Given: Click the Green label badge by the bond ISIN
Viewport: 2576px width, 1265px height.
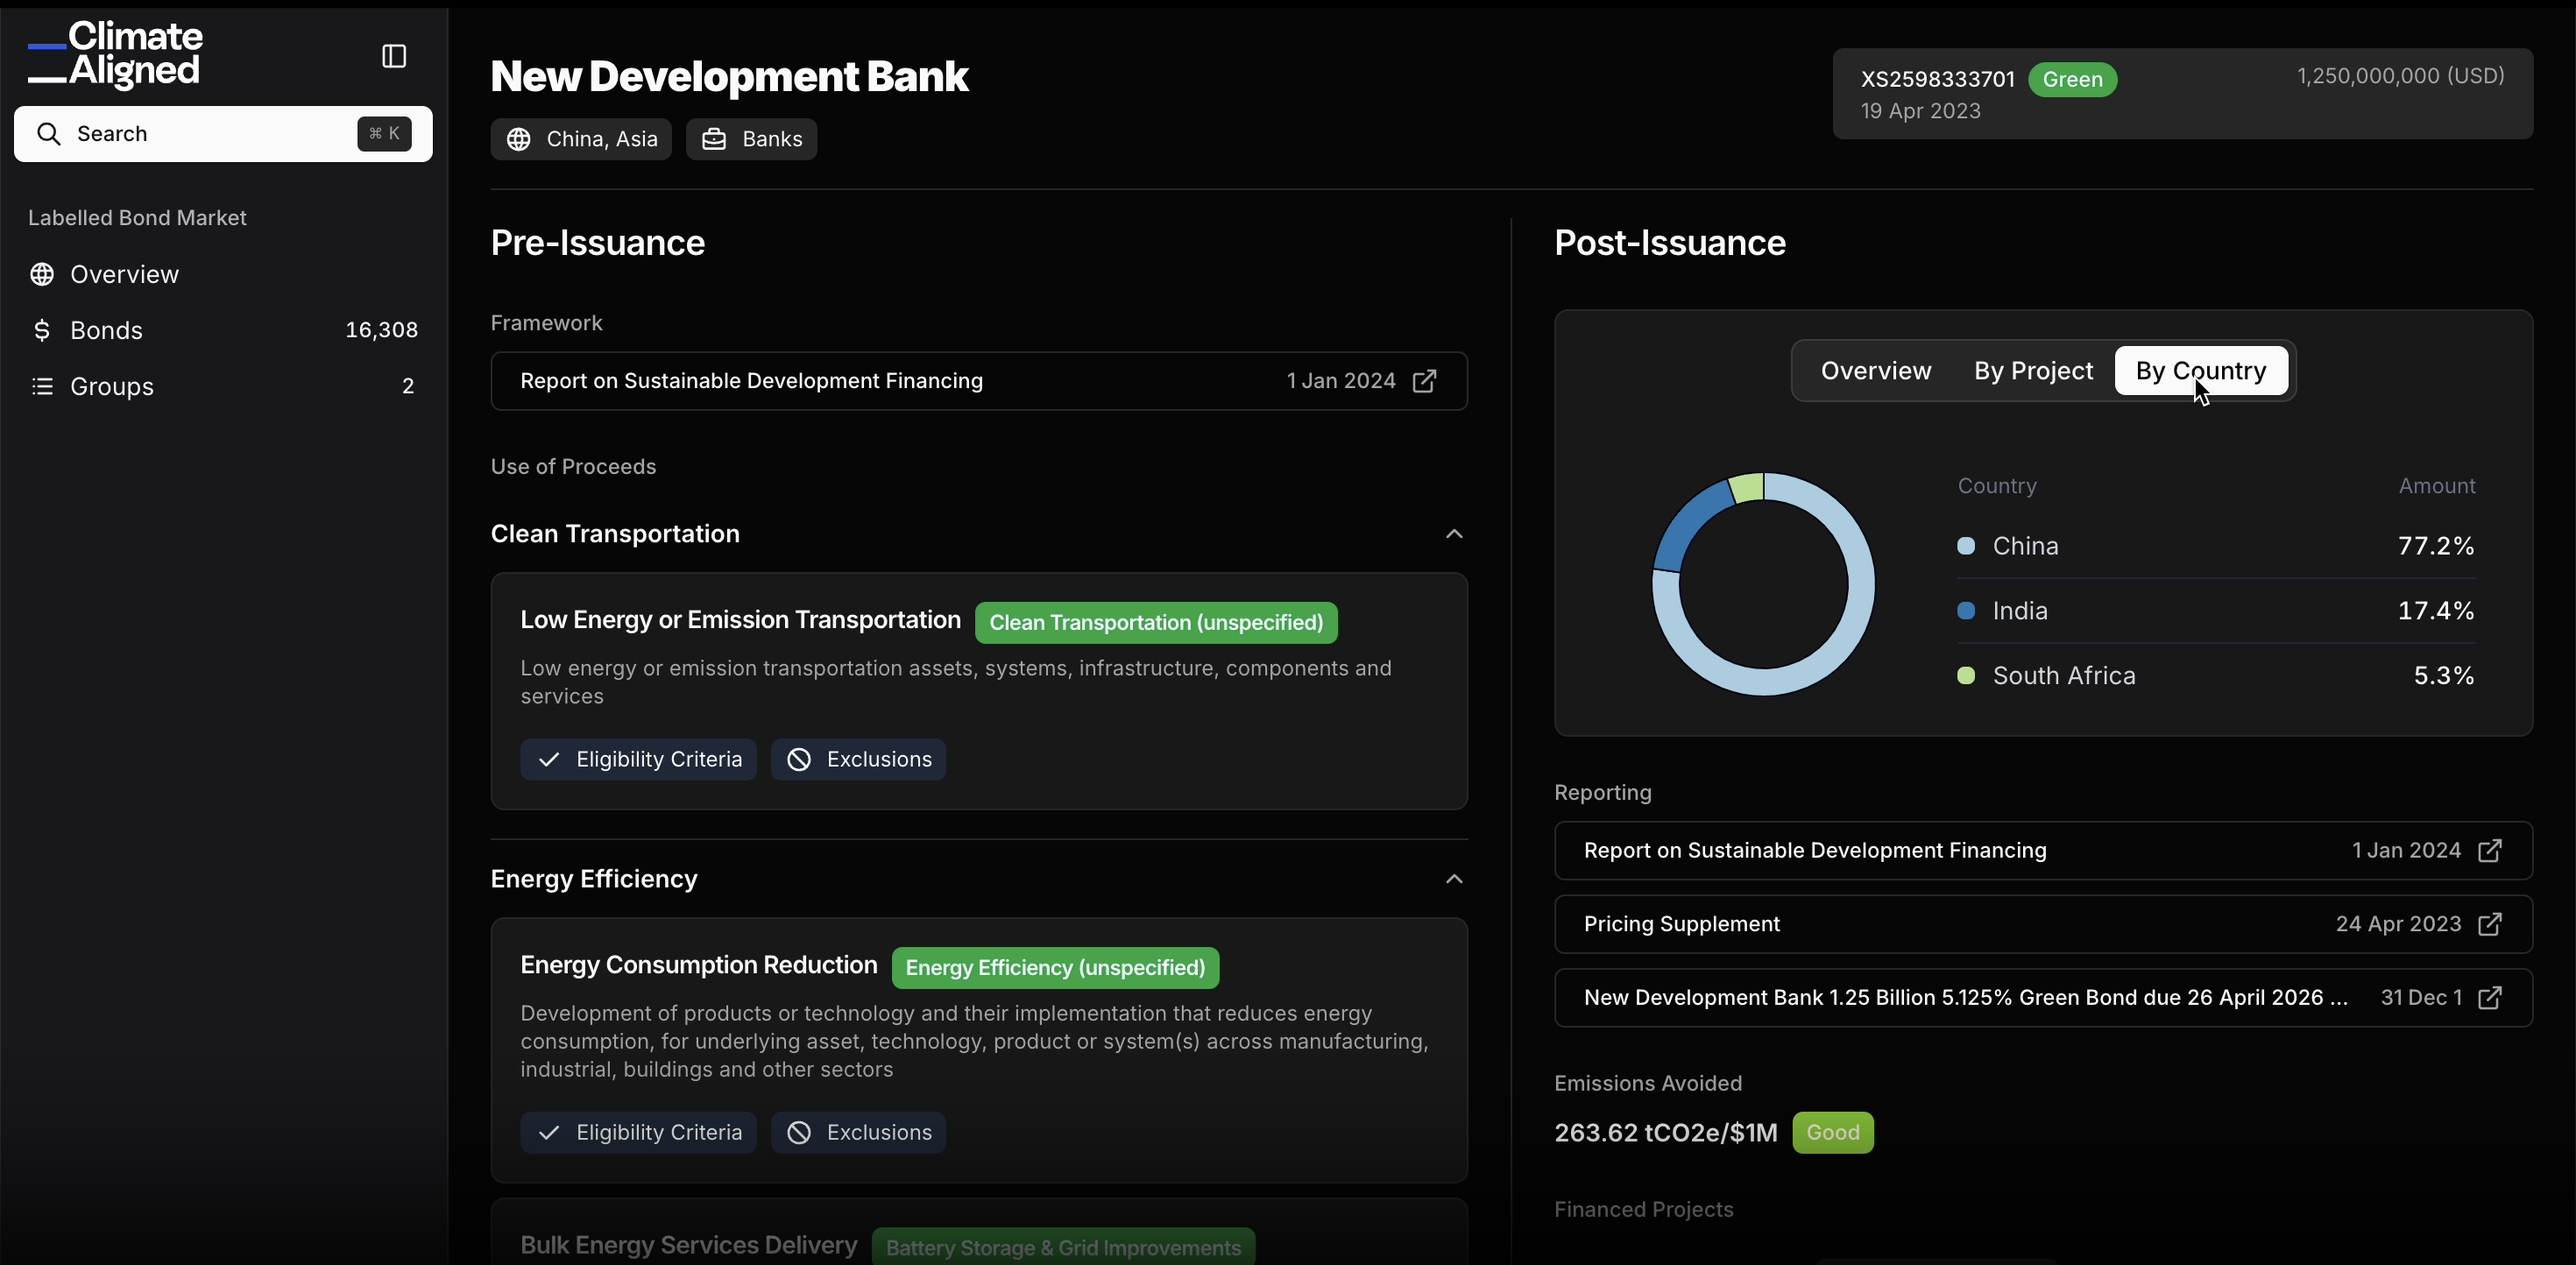Looking at the screenshot, I should tap(2072, 79).
